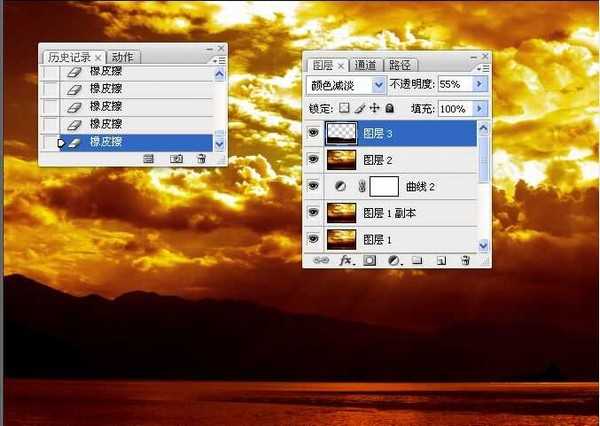The image size is (600, 426).
Task: Click the new layer icon
Action: (x=440, y=260)
